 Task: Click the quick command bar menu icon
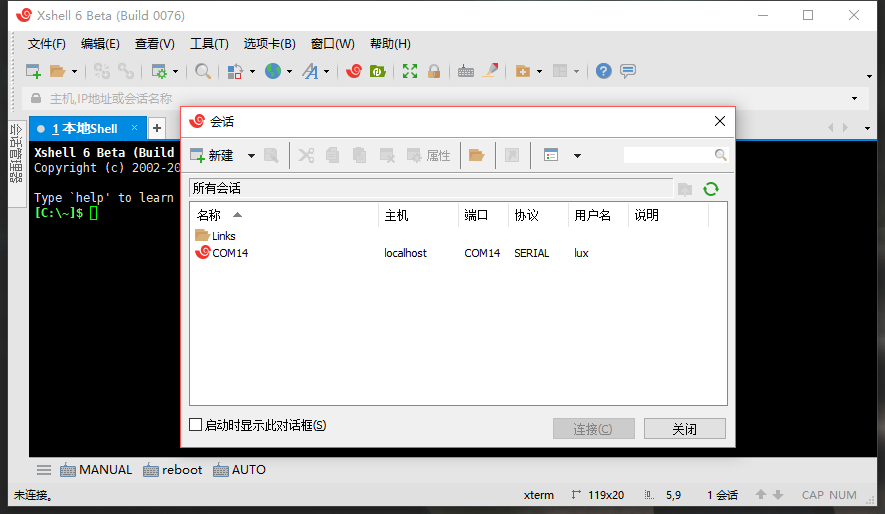pyautogui.click(x=44, y=470)
